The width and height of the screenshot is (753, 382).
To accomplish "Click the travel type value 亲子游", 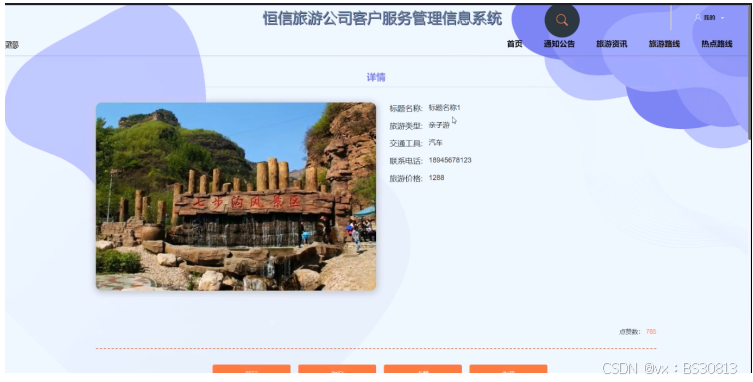I will pyautogui.click(x=439, y=125).
